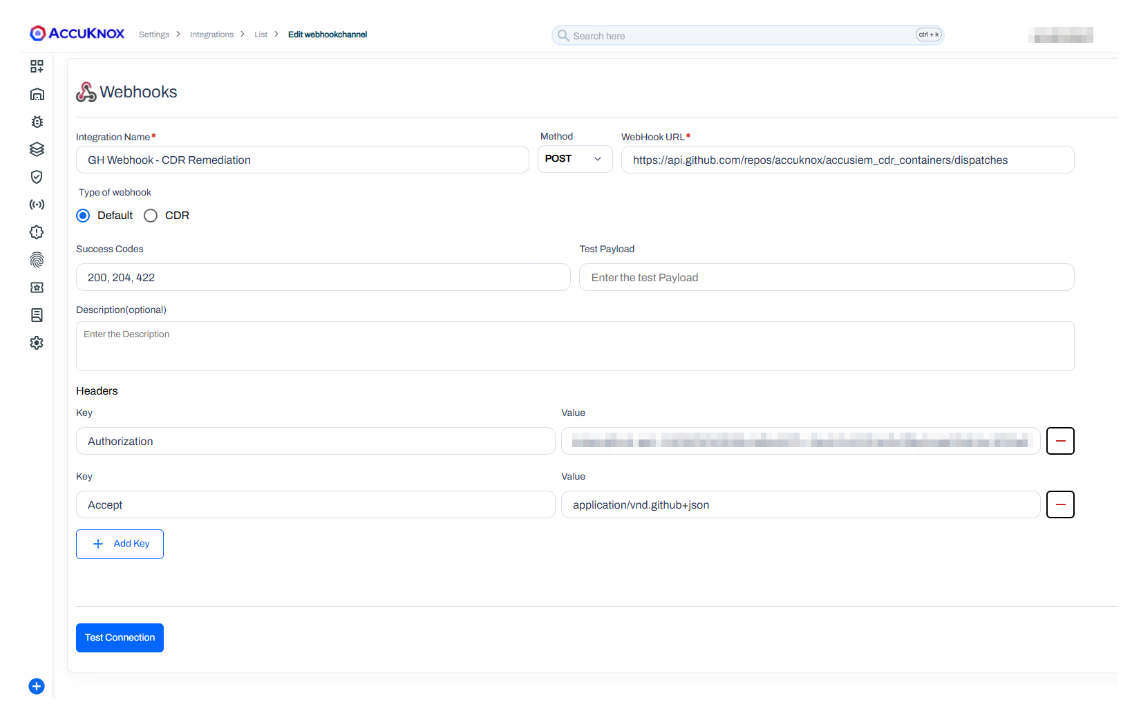Click the fingerprint icon in sidebar

click(37, 259)
